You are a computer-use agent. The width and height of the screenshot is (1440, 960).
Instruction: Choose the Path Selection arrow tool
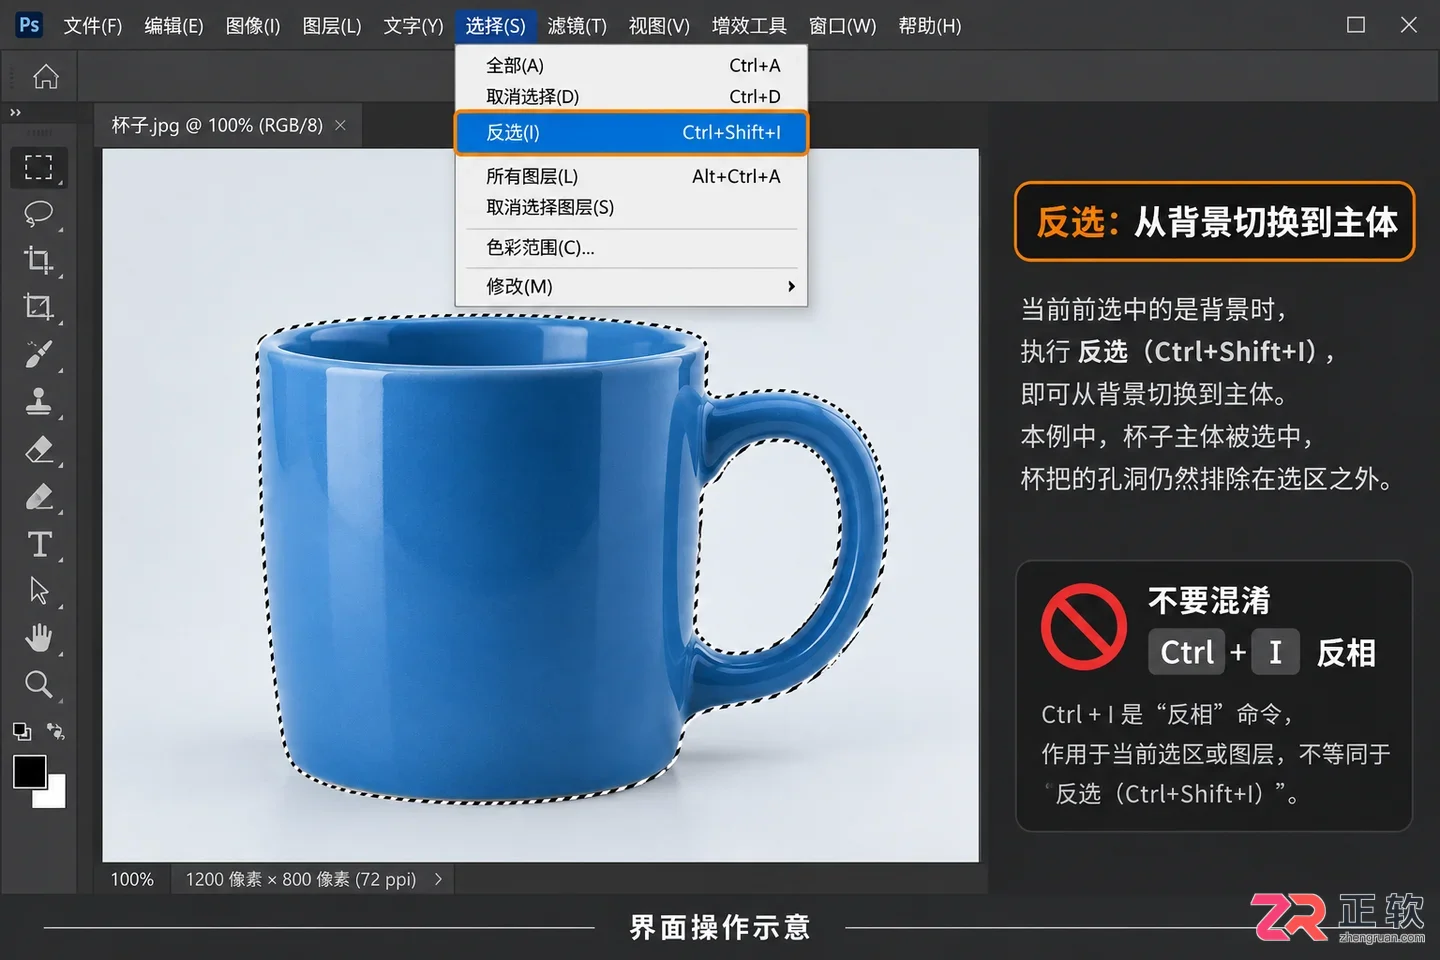pos(39,591)
